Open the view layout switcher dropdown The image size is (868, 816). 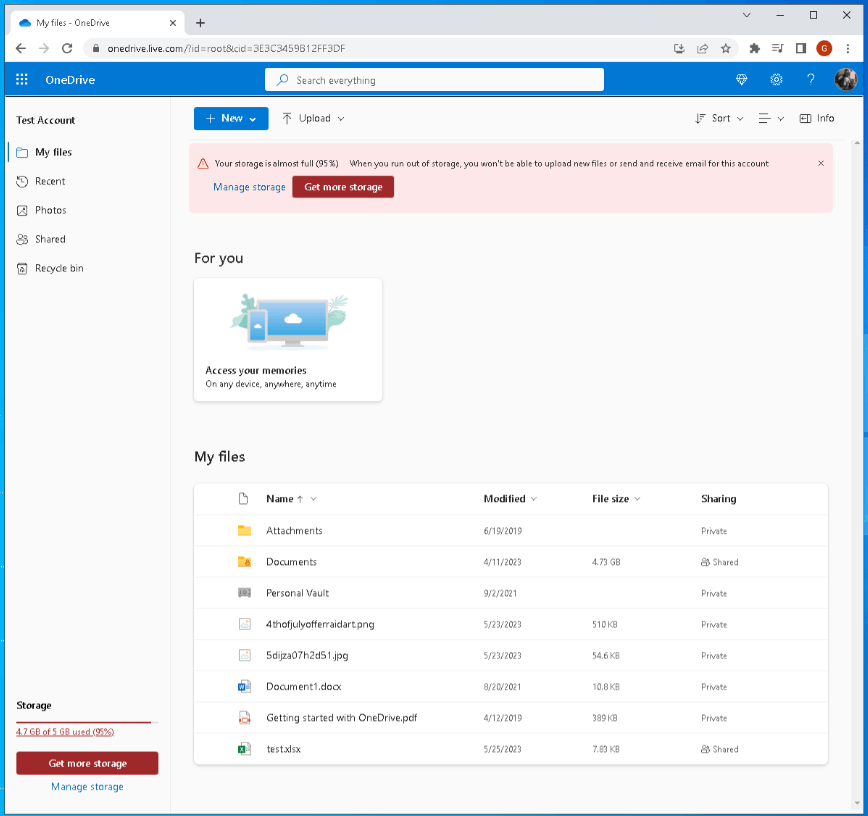pos(771,118)
